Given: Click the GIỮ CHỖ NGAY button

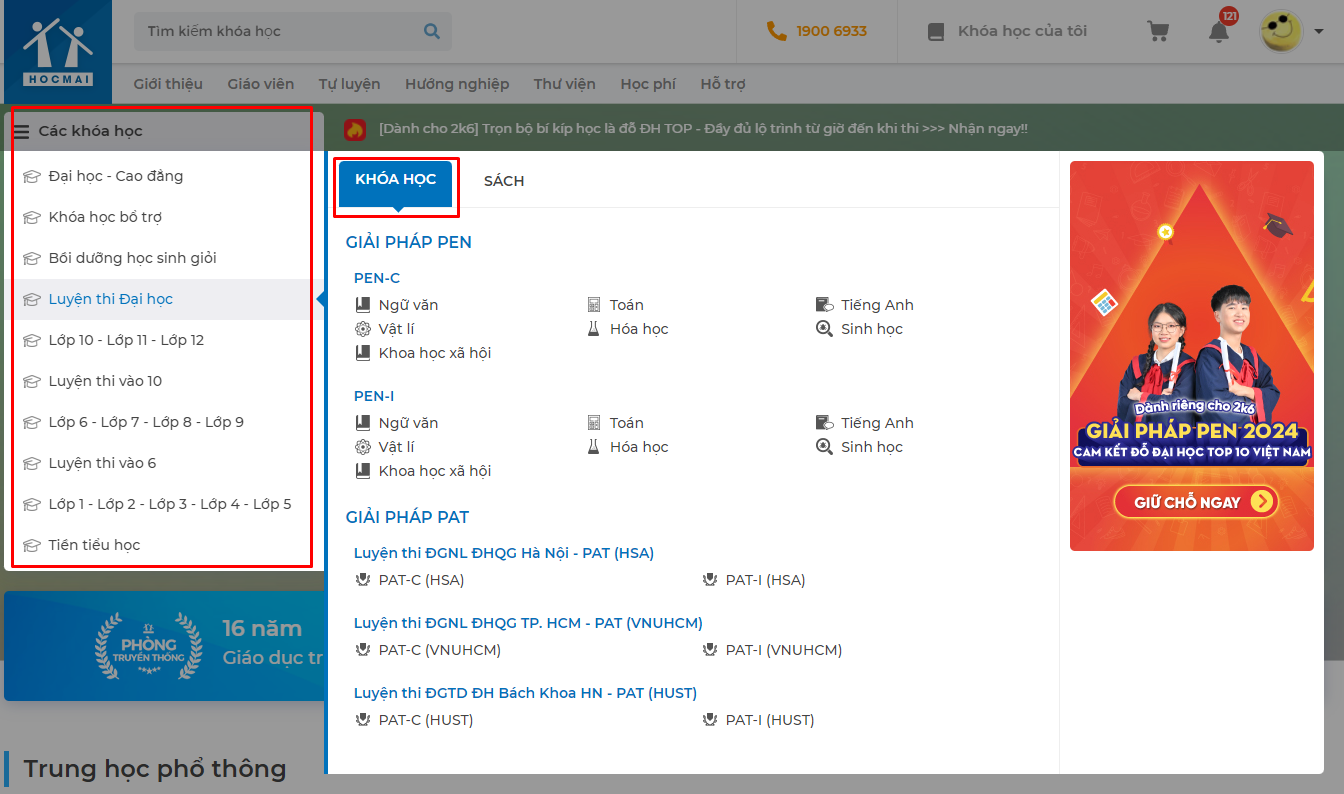Looking at the screenshot, I should coord(1196,502).
